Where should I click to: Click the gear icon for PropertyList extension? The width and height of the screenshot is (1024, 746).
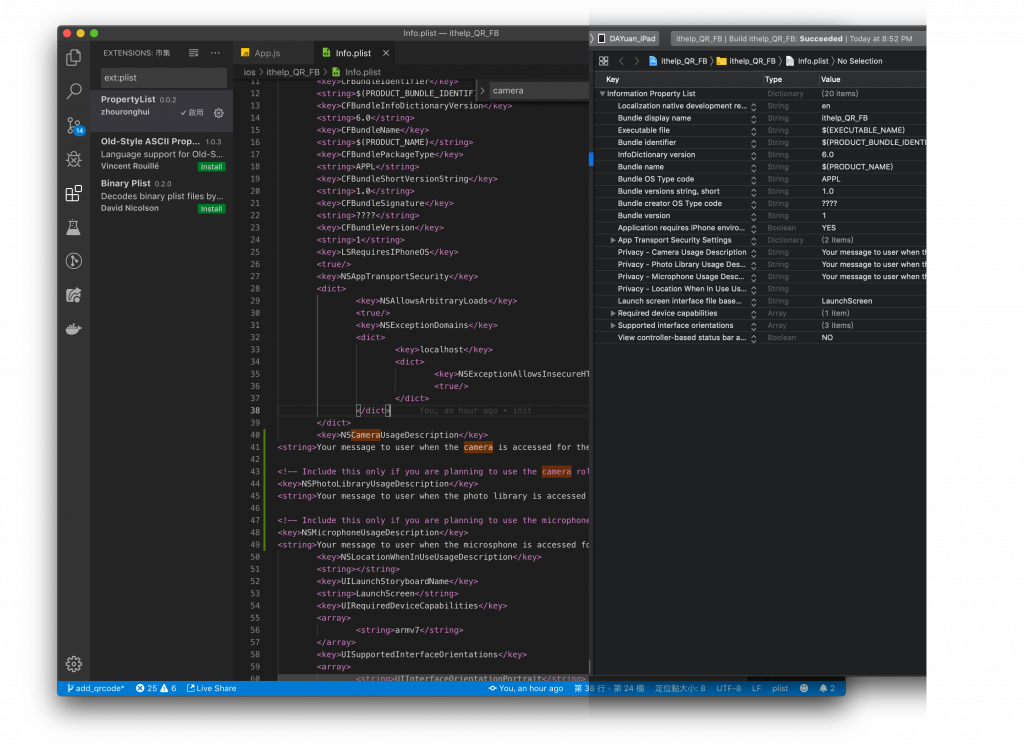coord(218,113)
